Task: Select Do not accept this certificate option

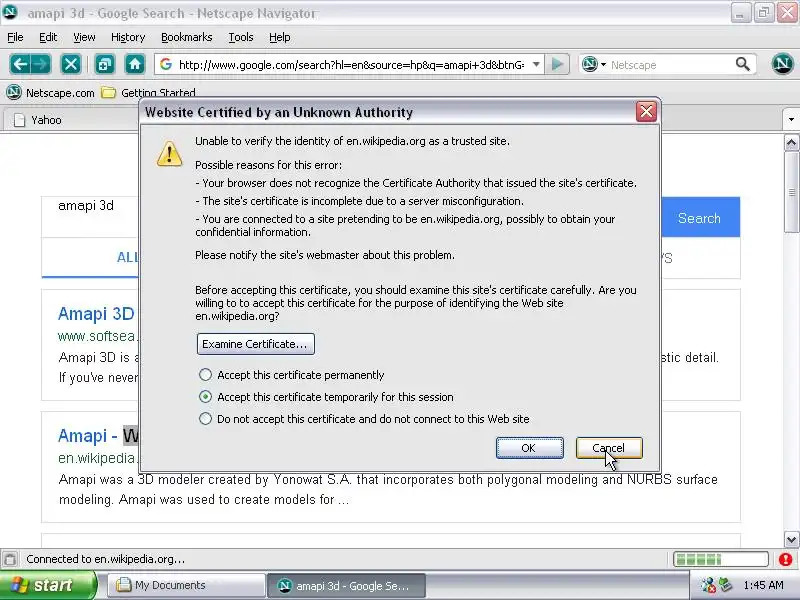Action: [x=205, y=418]
